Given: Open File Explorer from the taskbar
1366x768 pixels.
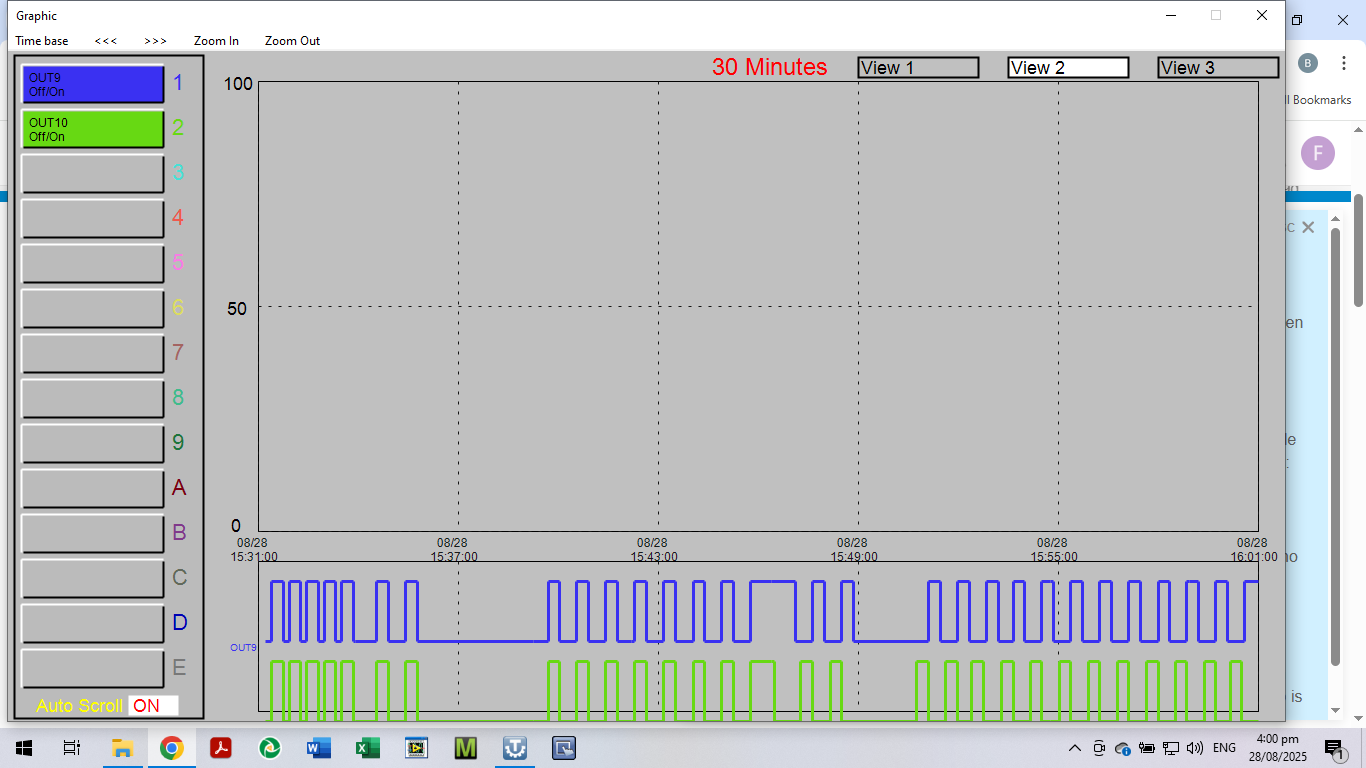Looking at the screenshot, I should [122, 748].
